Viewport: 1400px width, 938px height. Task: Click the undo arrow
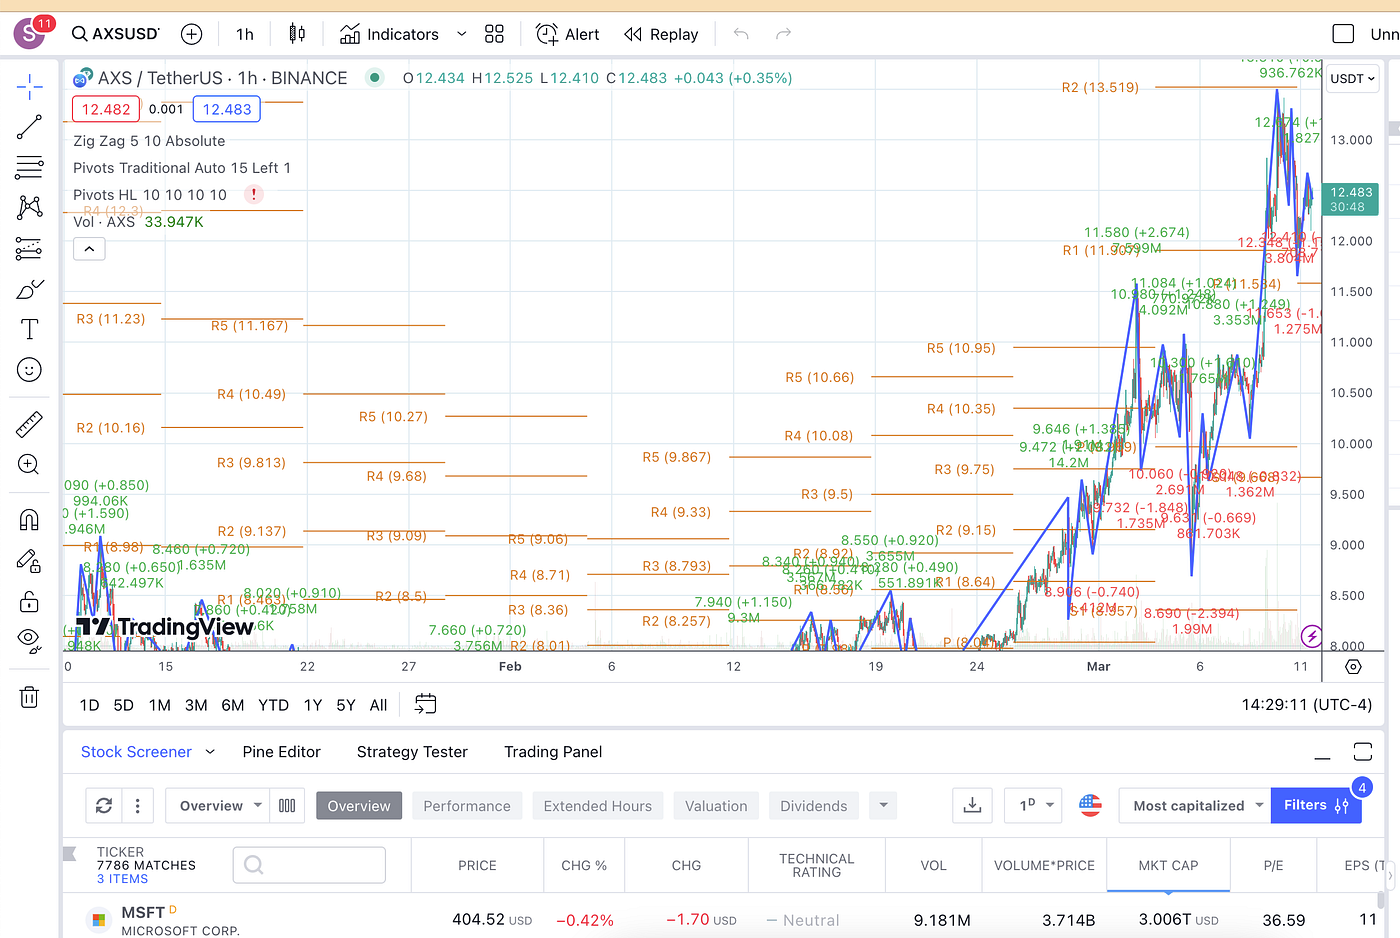[741, 34]
